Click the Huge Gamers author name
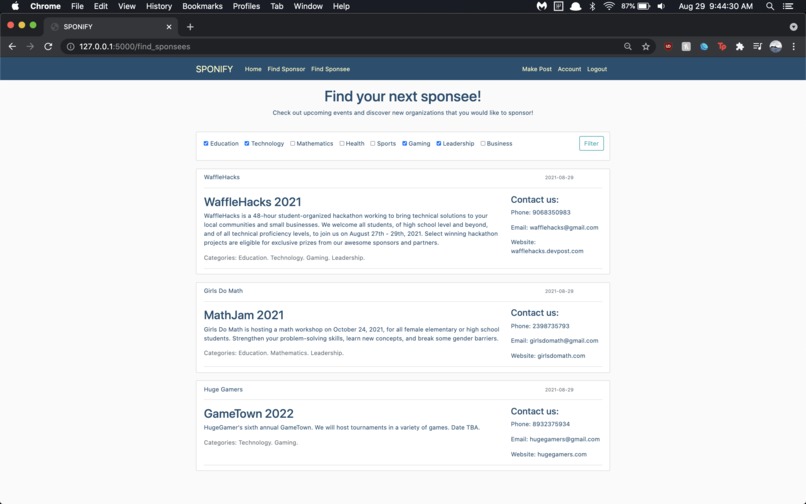This screenshot has height=504, width=806. [x=223, y=389]
